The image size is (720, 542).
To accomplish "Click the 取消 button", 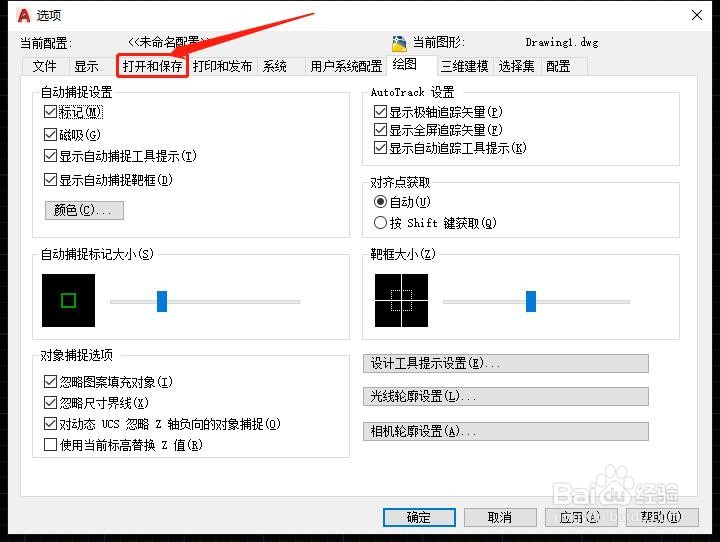I will click(500, 518).
